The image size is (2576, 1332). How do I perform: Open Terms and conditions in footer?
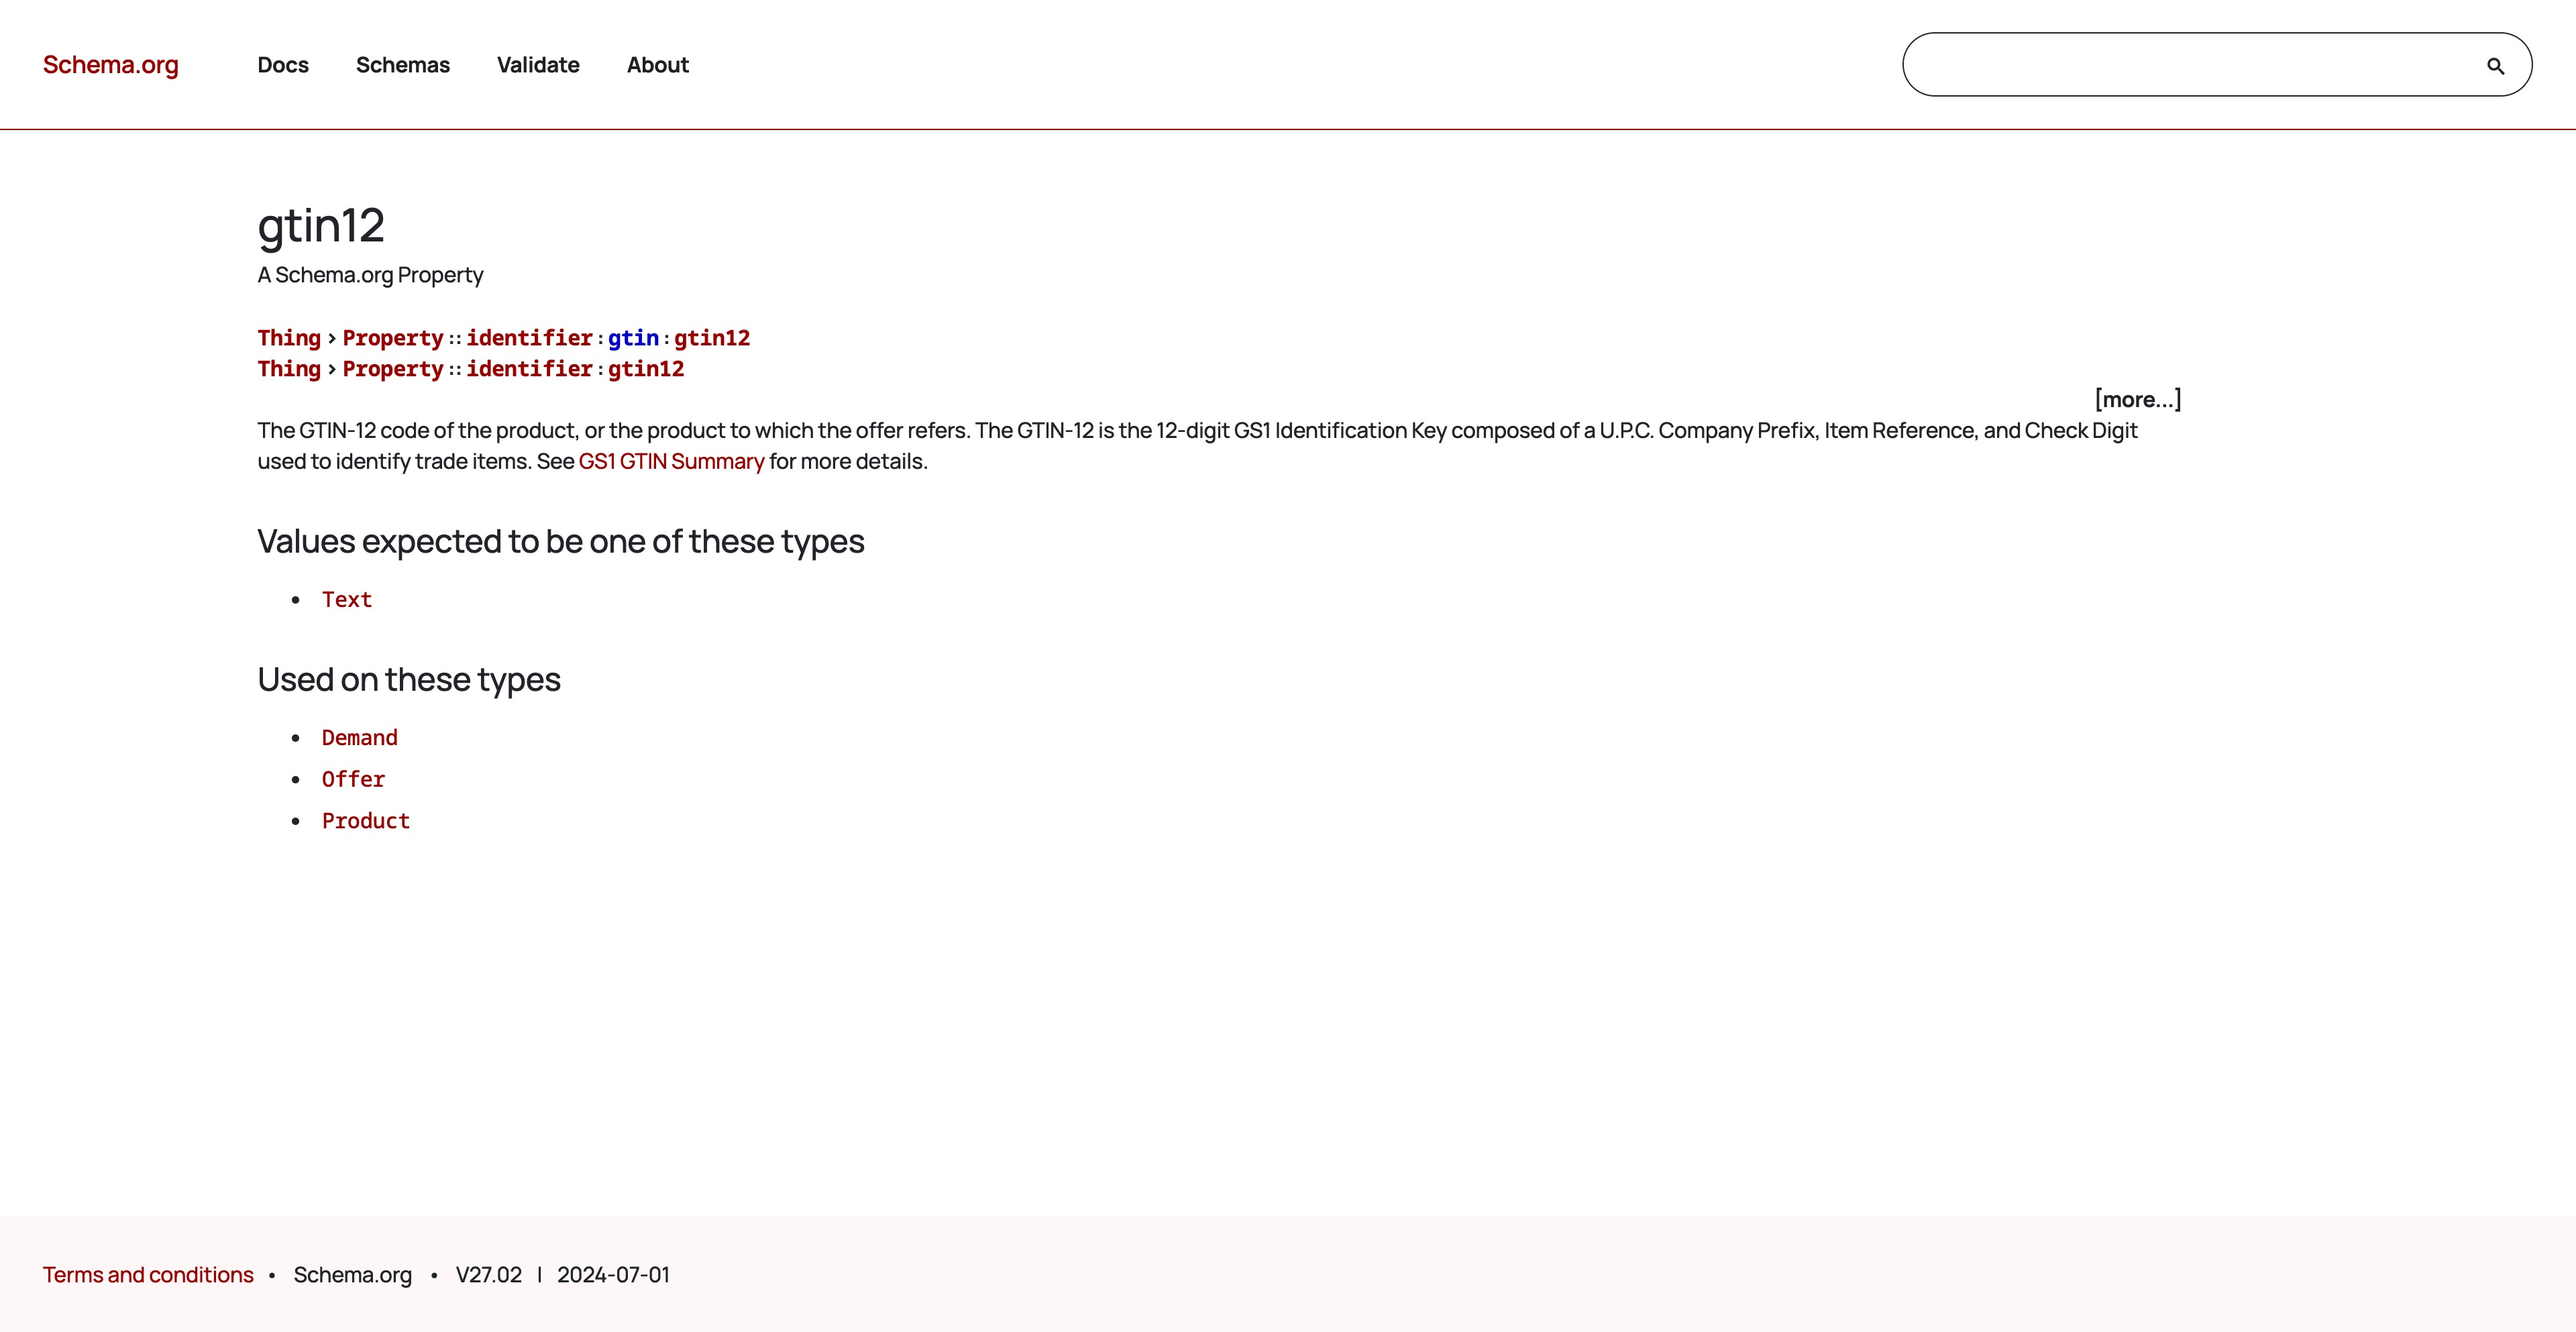click(148, 1275)
